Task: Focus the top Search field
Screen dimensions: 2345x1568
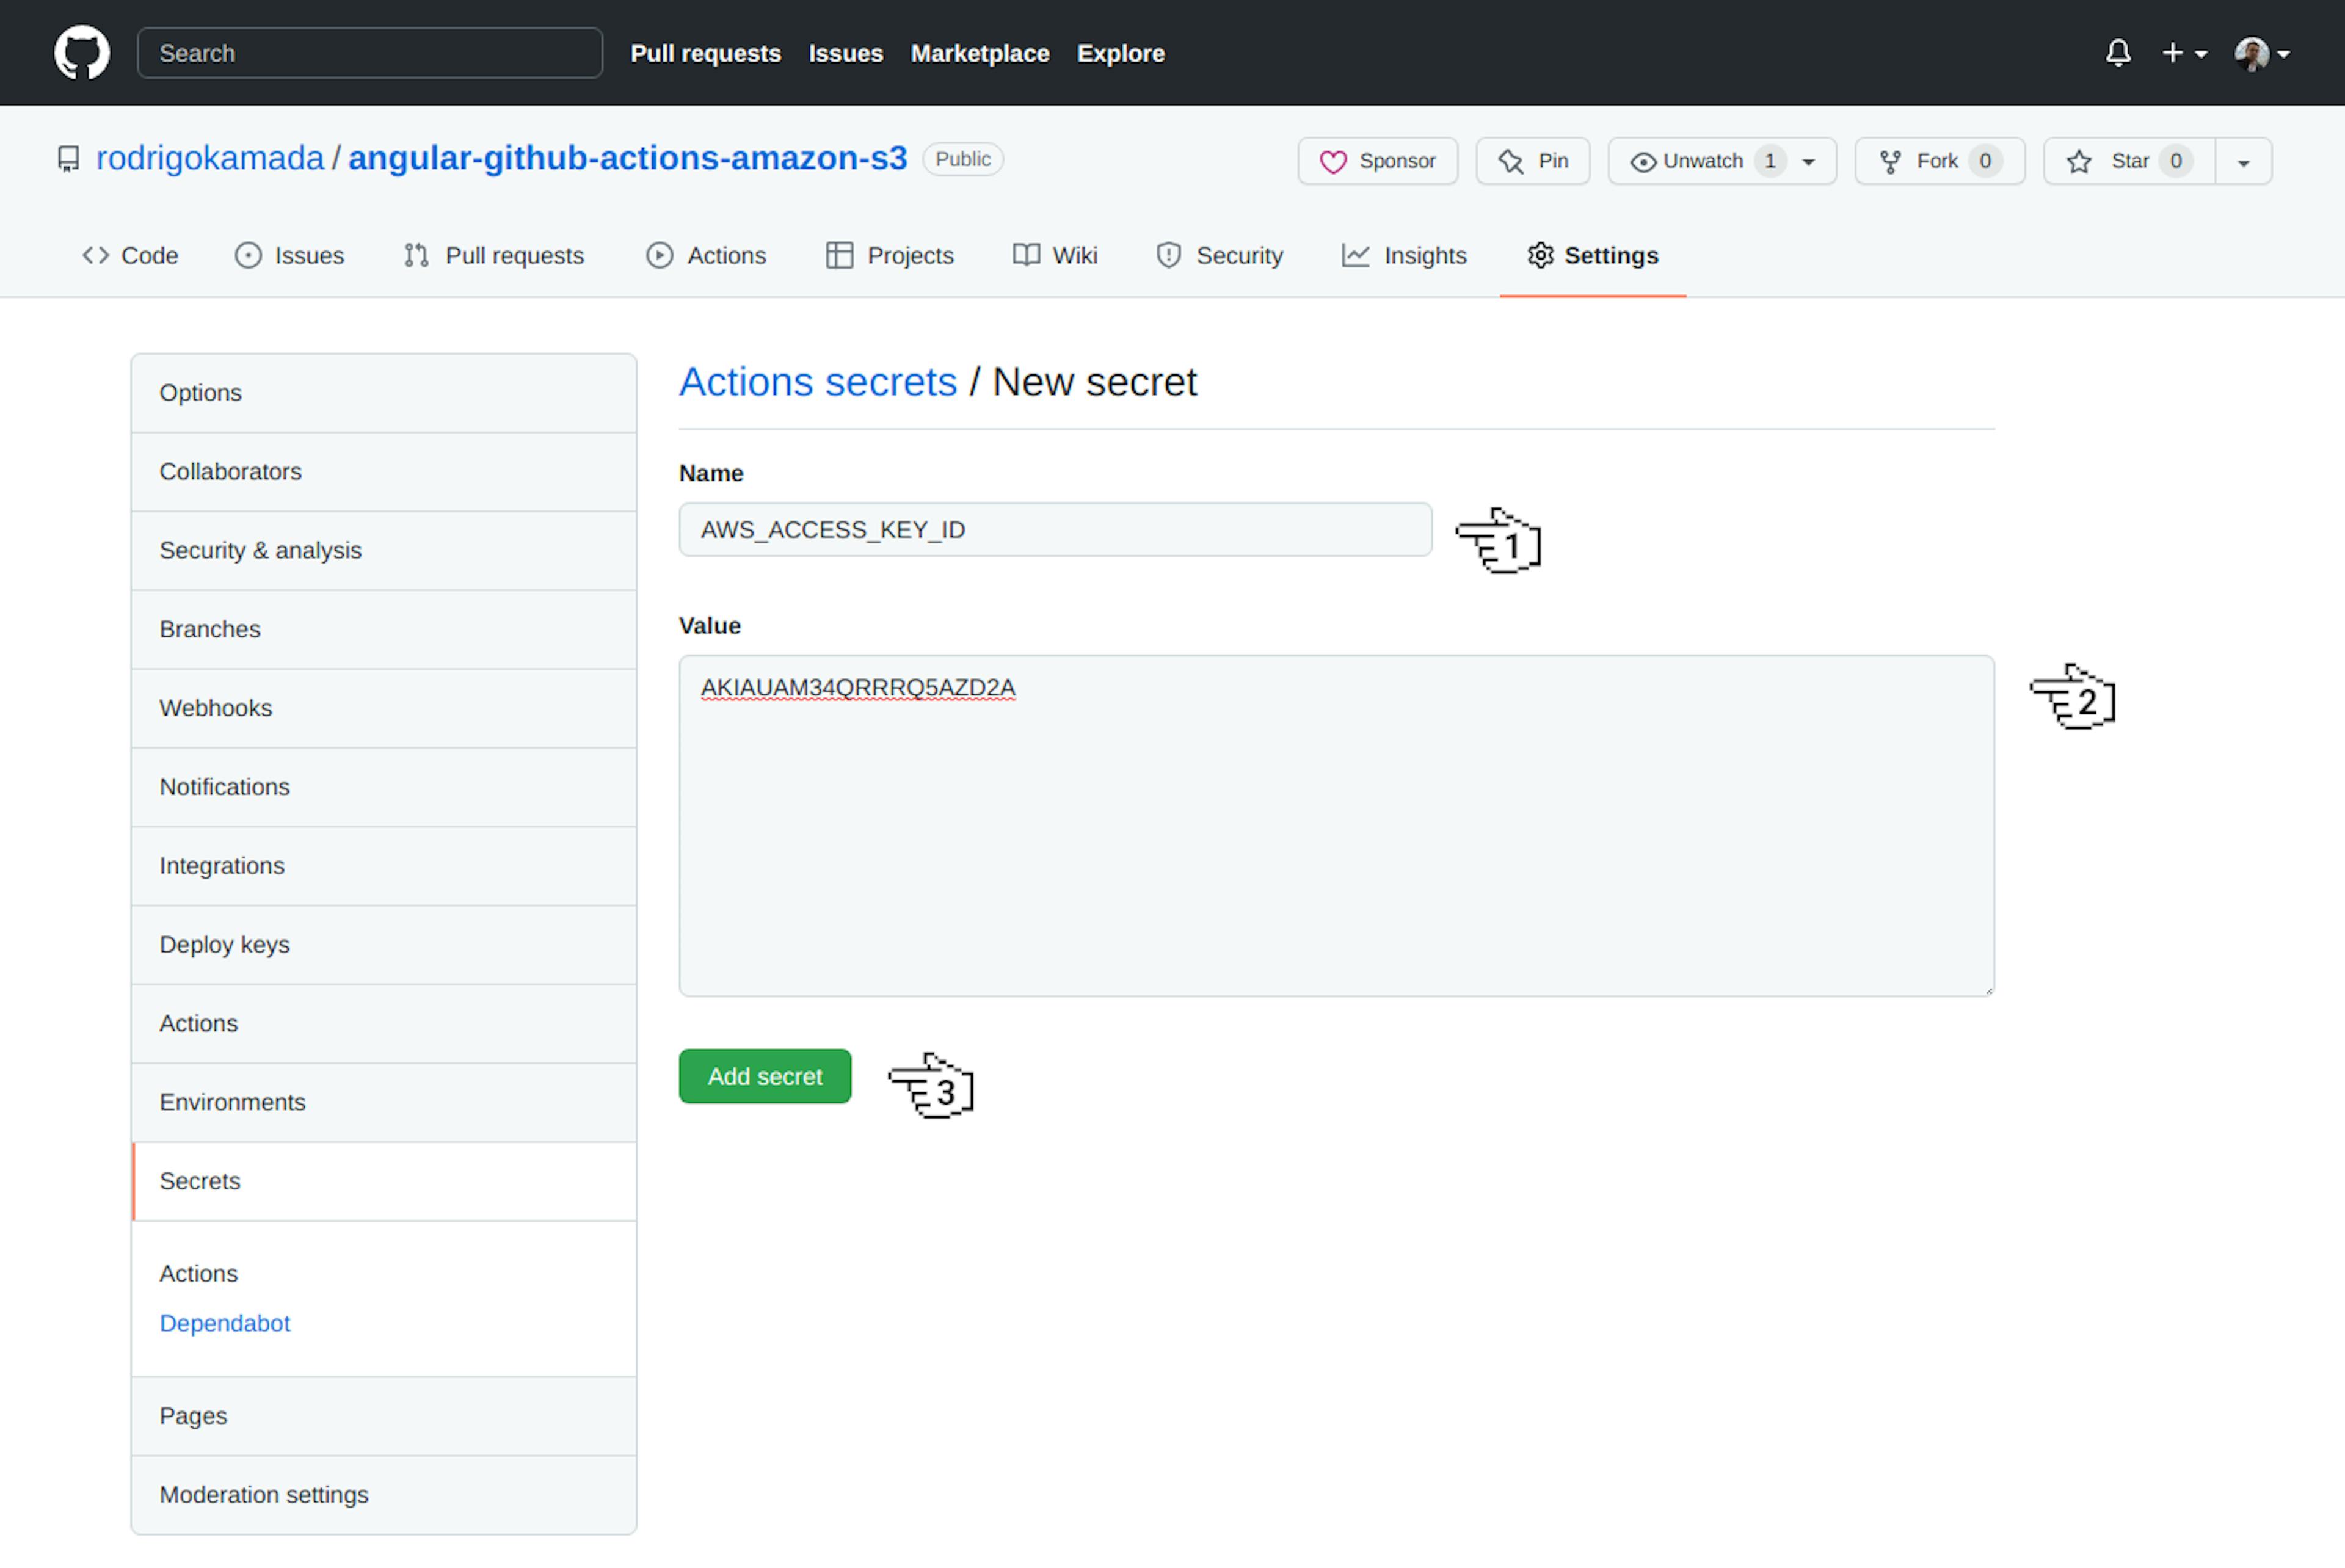Action: tap(370, 53)
